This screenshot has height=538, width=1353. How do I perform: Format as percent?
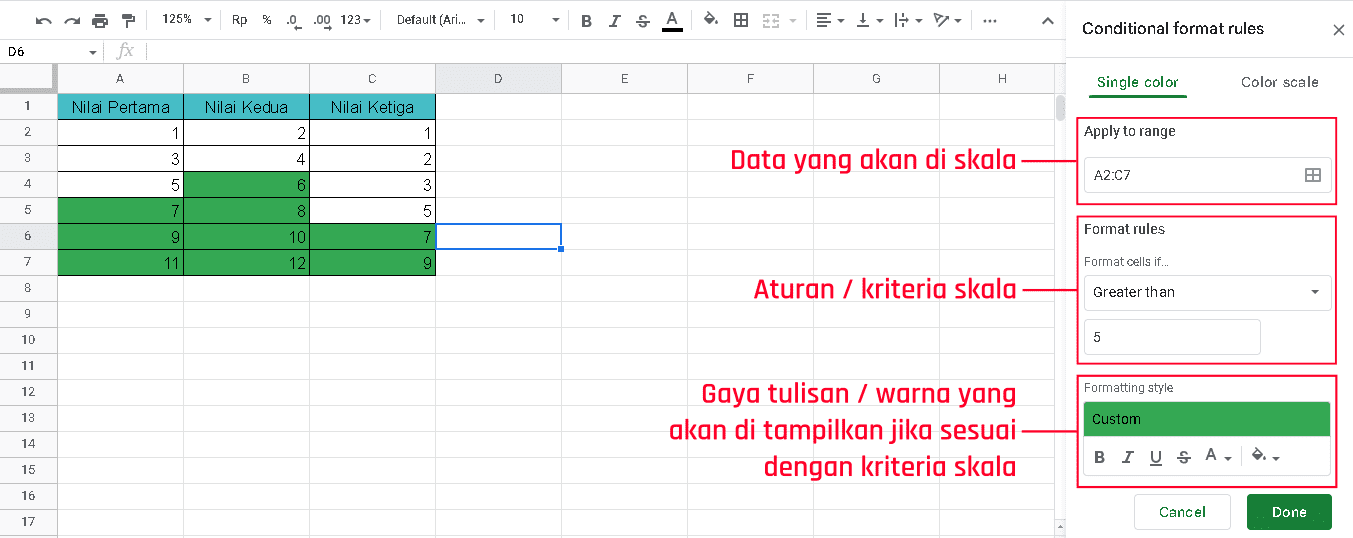pyautogui.click(x=267, y=20)
